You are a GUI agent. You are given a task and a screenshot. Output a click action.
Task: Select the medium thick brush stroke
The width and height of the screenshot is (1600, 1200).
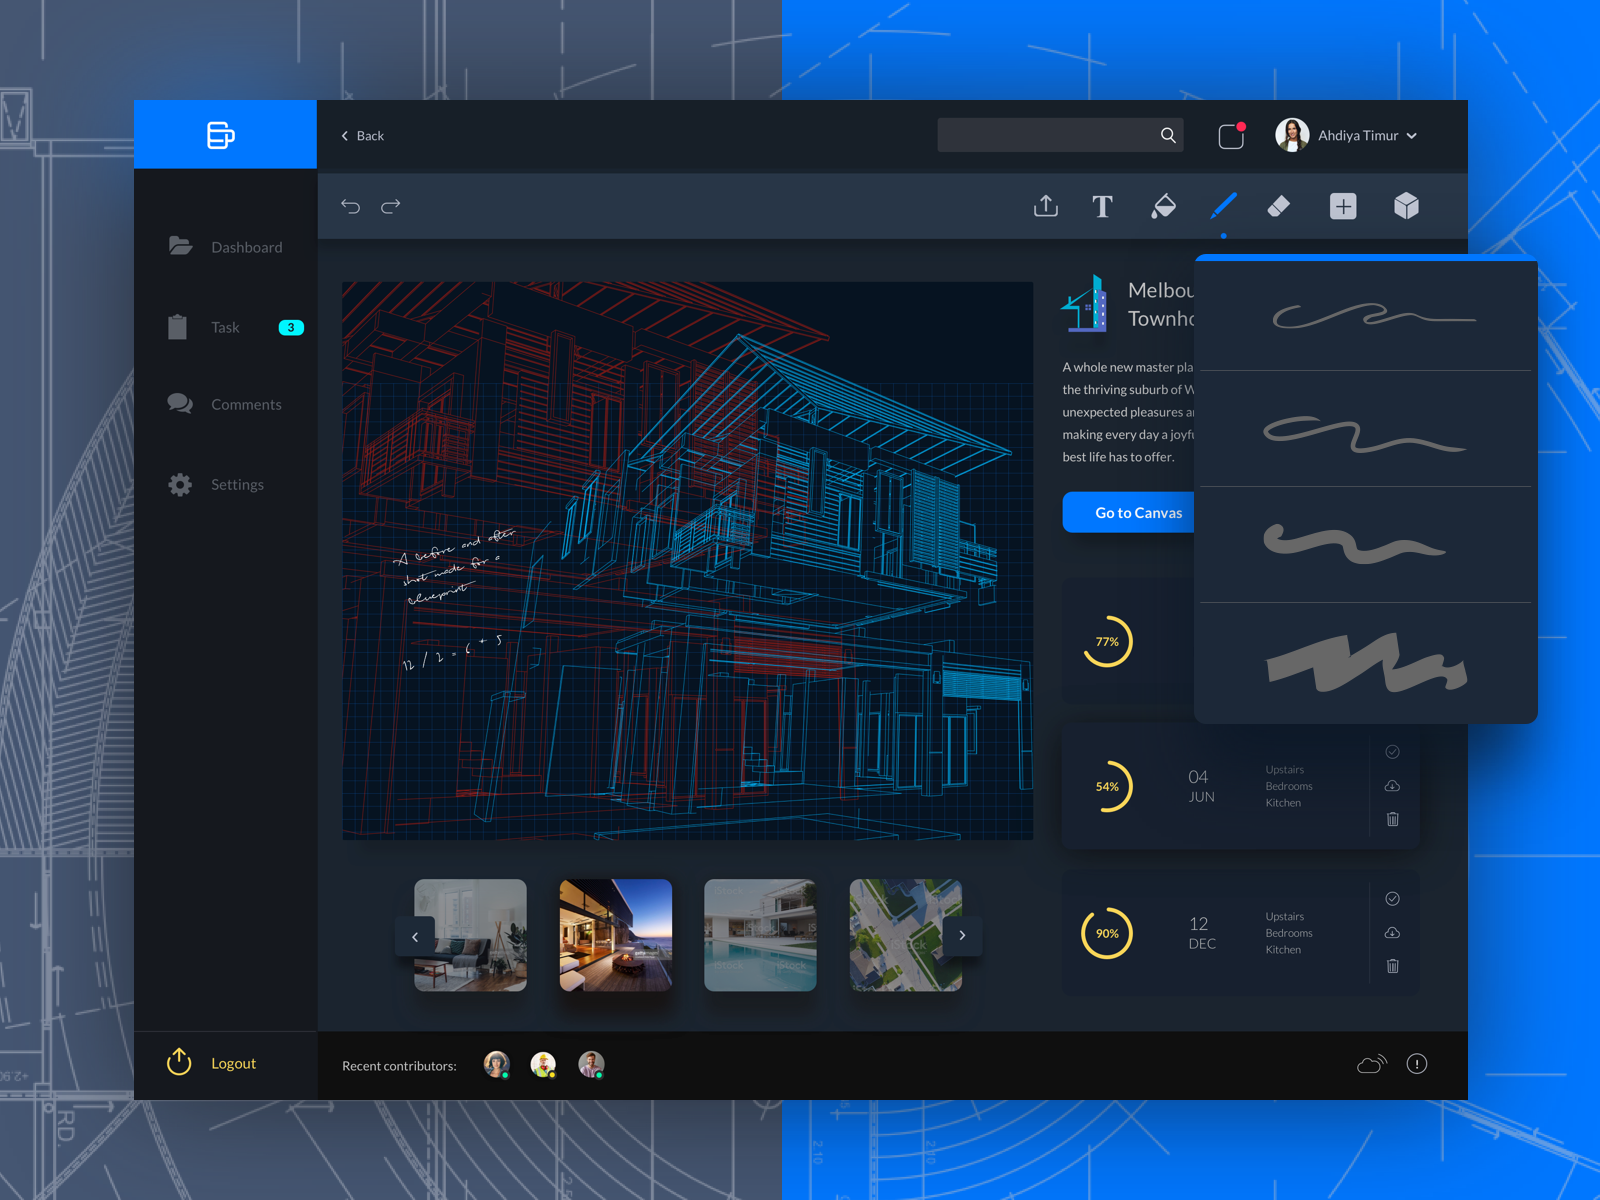[x=1354, y=543]
